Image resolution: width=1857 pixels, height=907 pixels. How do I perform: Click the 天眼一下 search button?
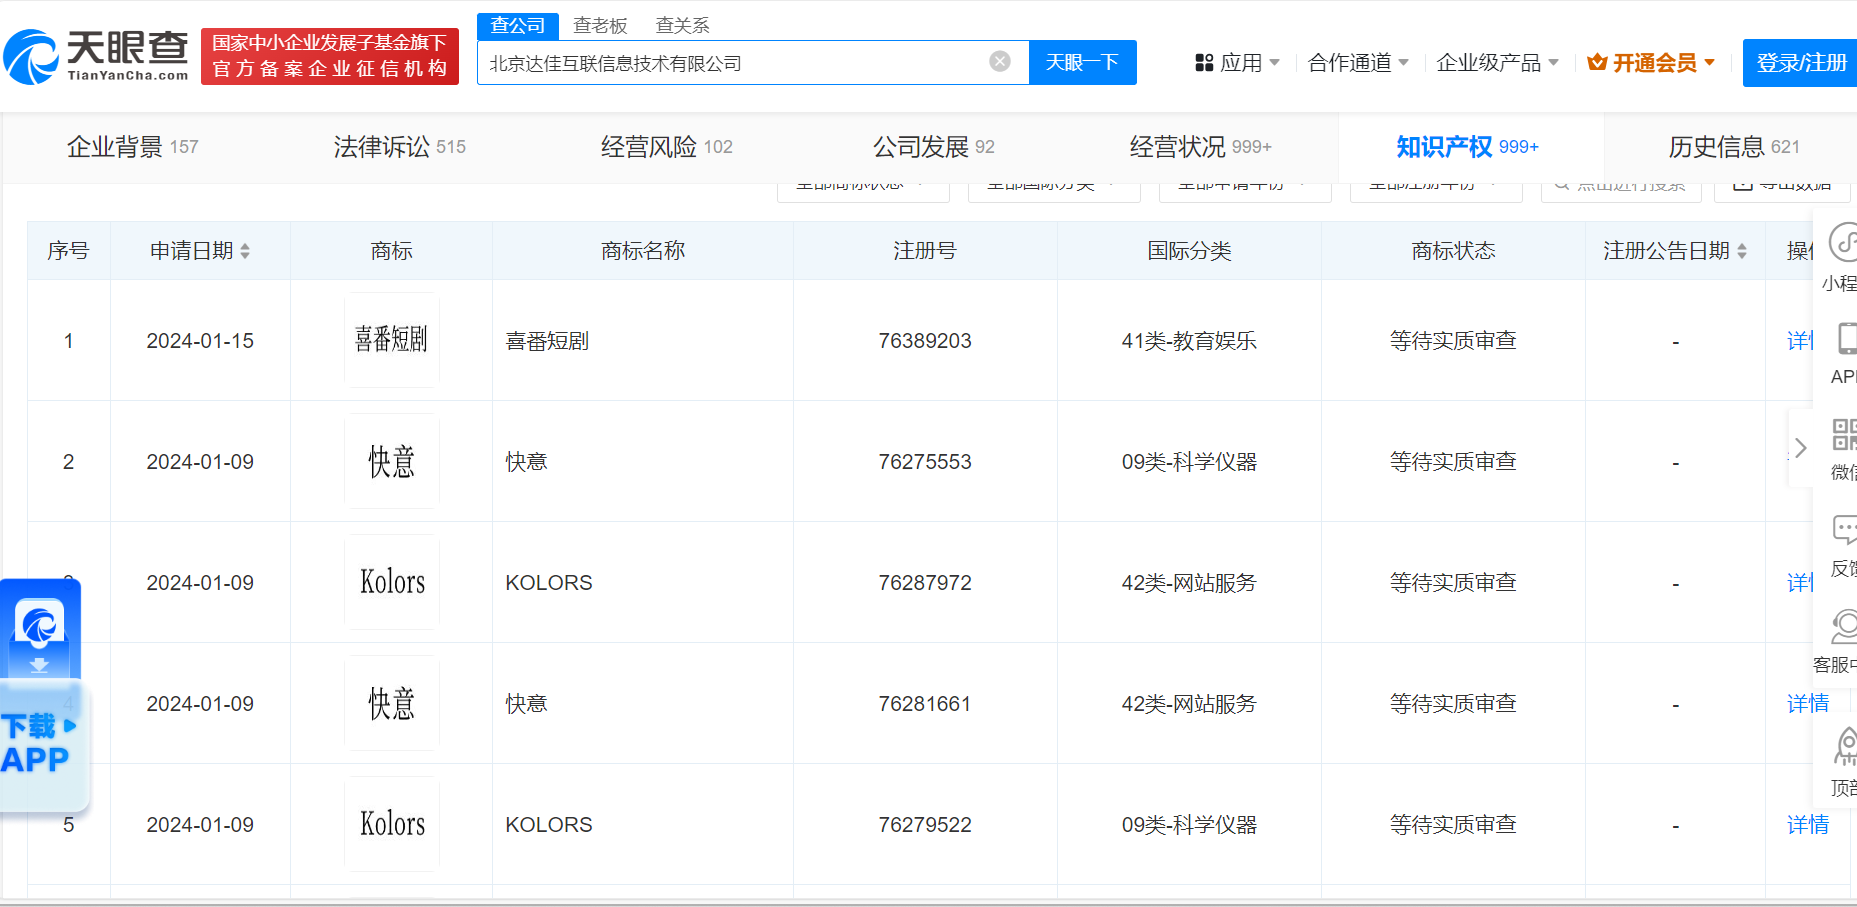click(x=1082, y=62)
